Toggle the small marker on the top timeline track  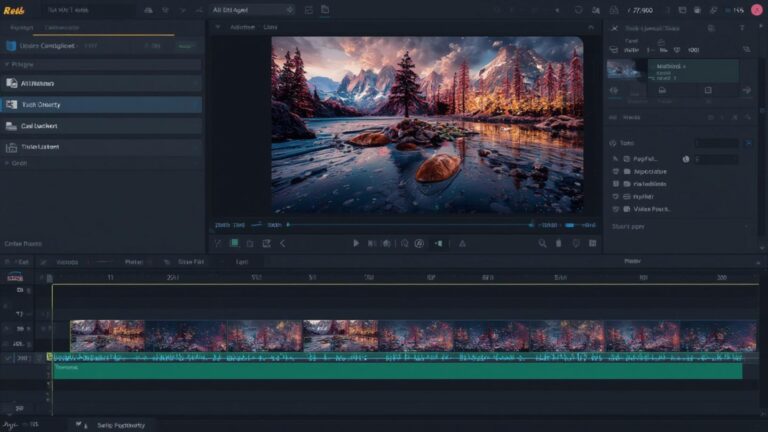pyautogui.click(x=28, y=290)
